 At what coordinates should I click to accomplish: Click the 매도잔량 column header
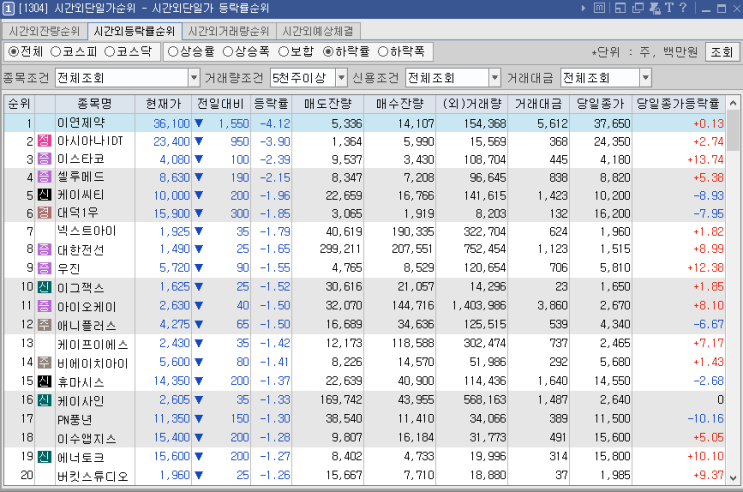point(328,103)
